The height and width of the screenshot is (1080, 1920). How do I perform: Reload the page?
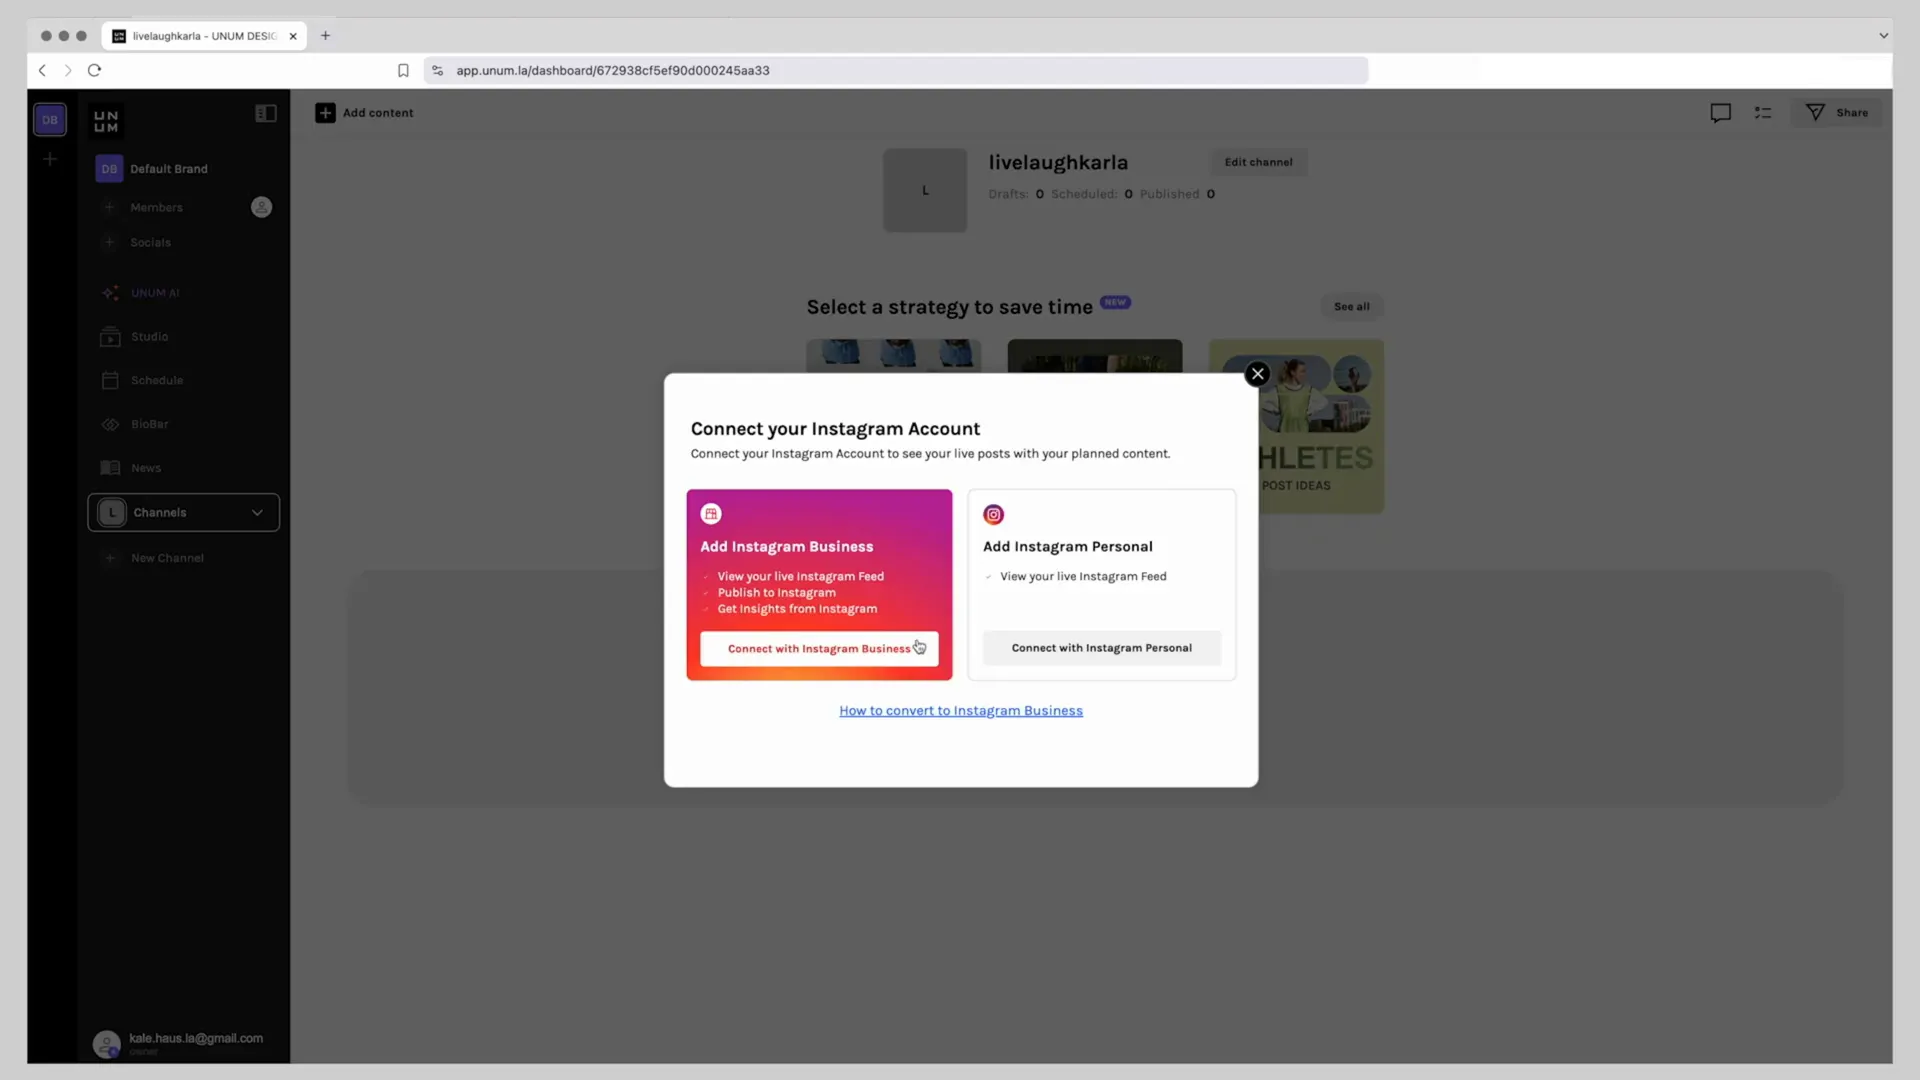click(95, 71)
